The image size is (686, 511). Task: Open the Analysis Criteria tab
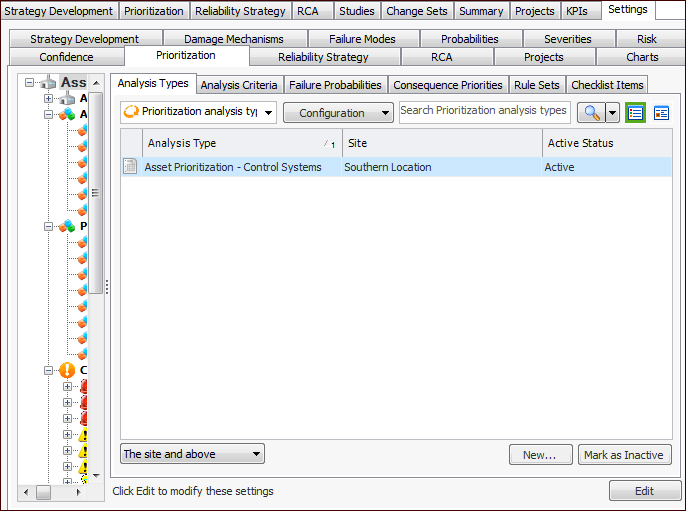[239, 85]
